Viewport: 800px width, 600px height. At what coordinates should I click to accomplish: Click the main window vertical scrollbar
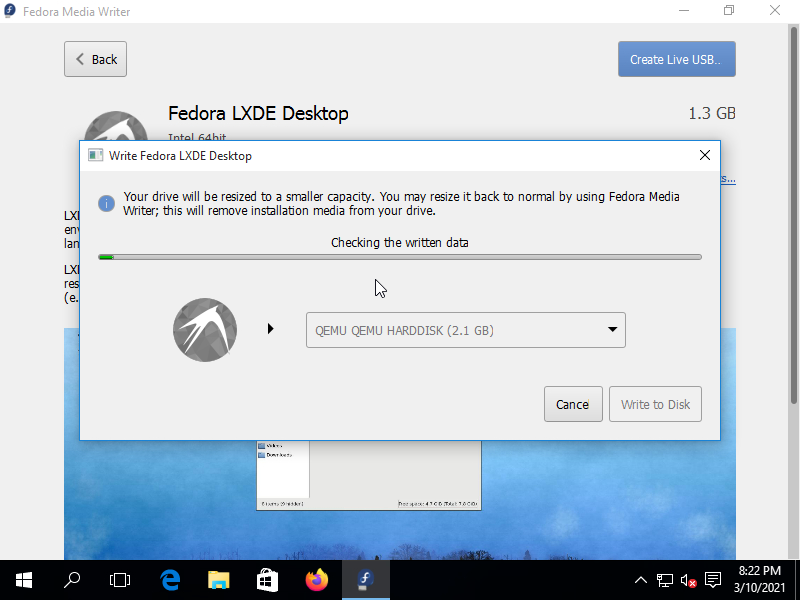pyautogui.click(x=793, y=214)
